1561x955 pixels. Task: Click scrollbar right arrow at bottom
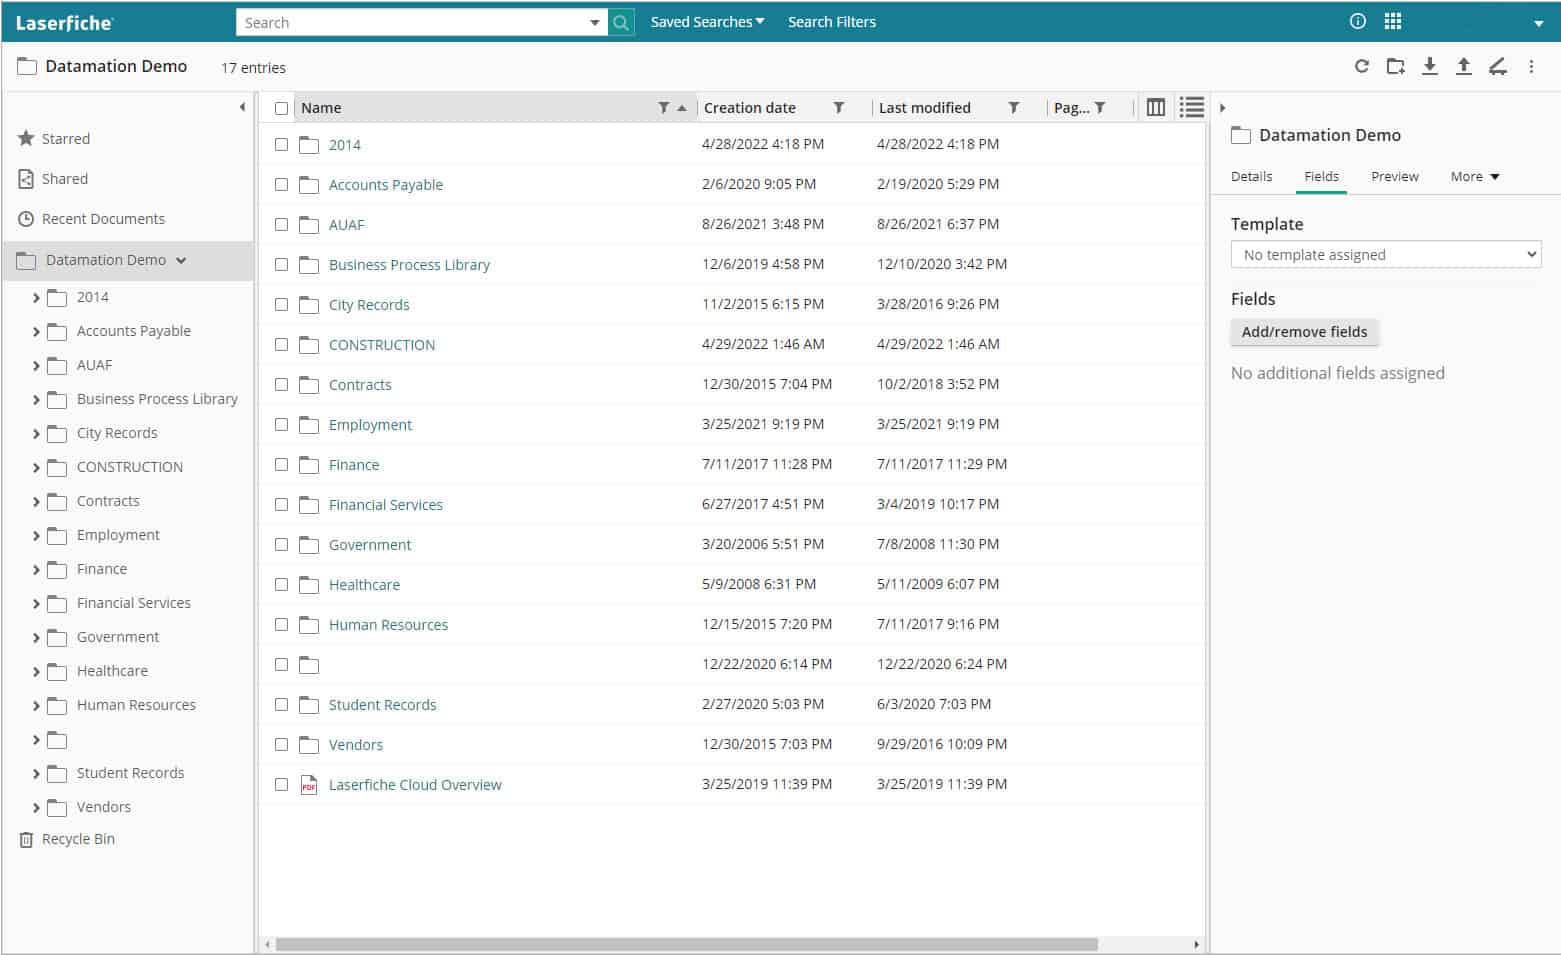click(x=1196, y=944)
